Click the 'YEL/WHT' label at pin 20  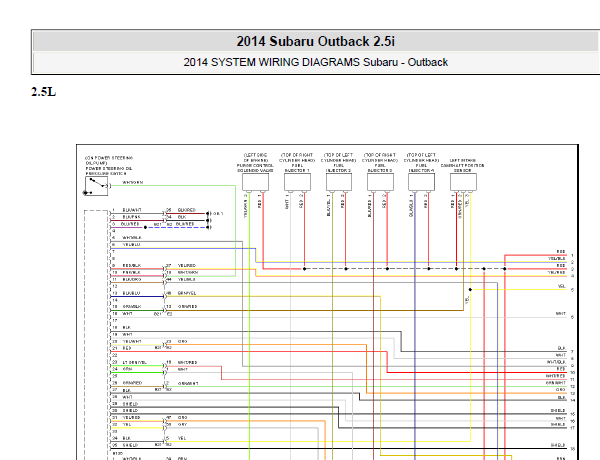[x=132, y=341]
